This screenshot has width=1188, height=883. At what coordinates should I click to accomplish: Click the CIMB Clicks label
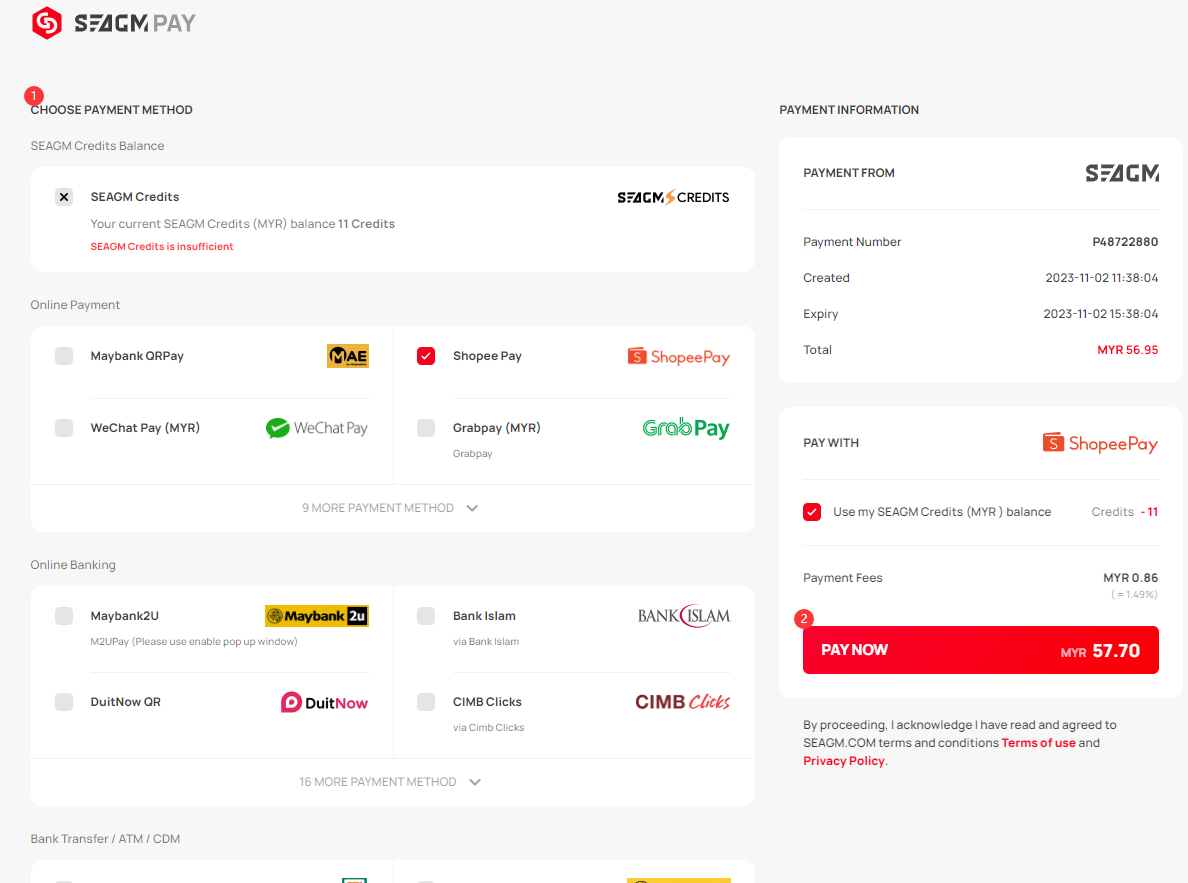coord(487,702)
